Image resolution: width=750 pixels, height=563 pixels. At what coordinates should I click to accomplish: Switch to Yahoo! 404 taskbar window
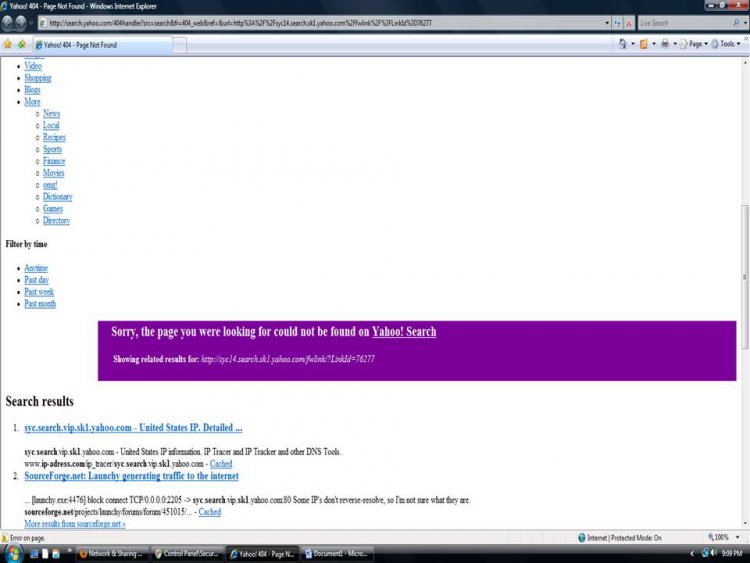[x=262, y=554]
